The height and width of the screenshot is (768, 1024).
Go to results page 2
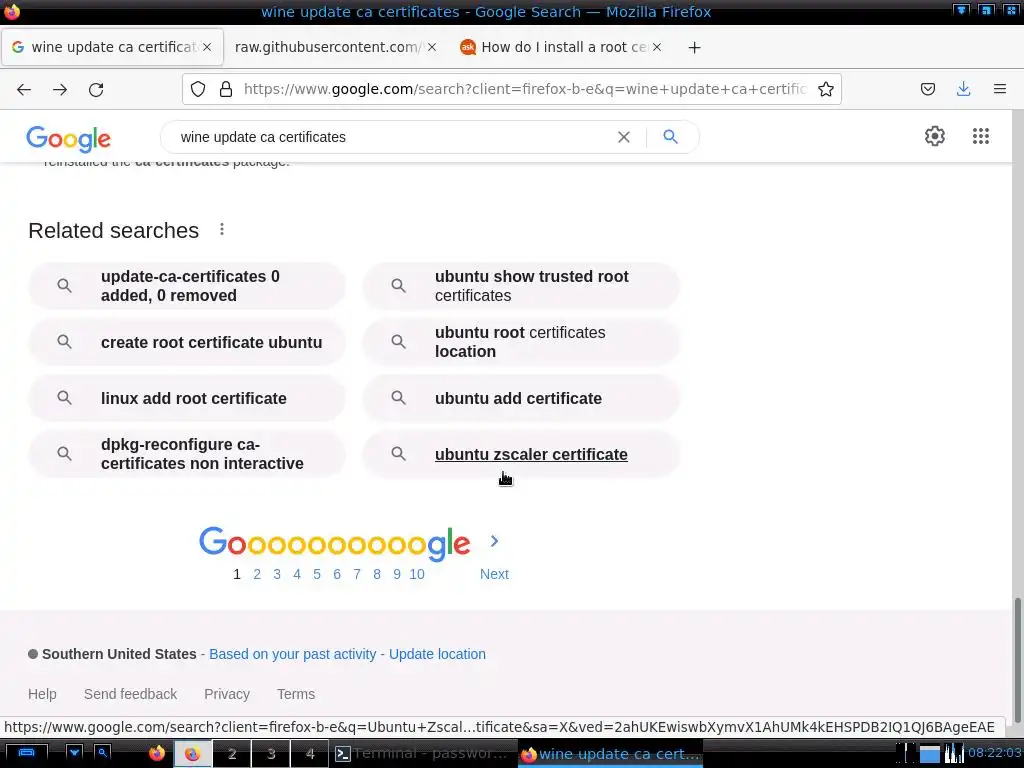257,574
